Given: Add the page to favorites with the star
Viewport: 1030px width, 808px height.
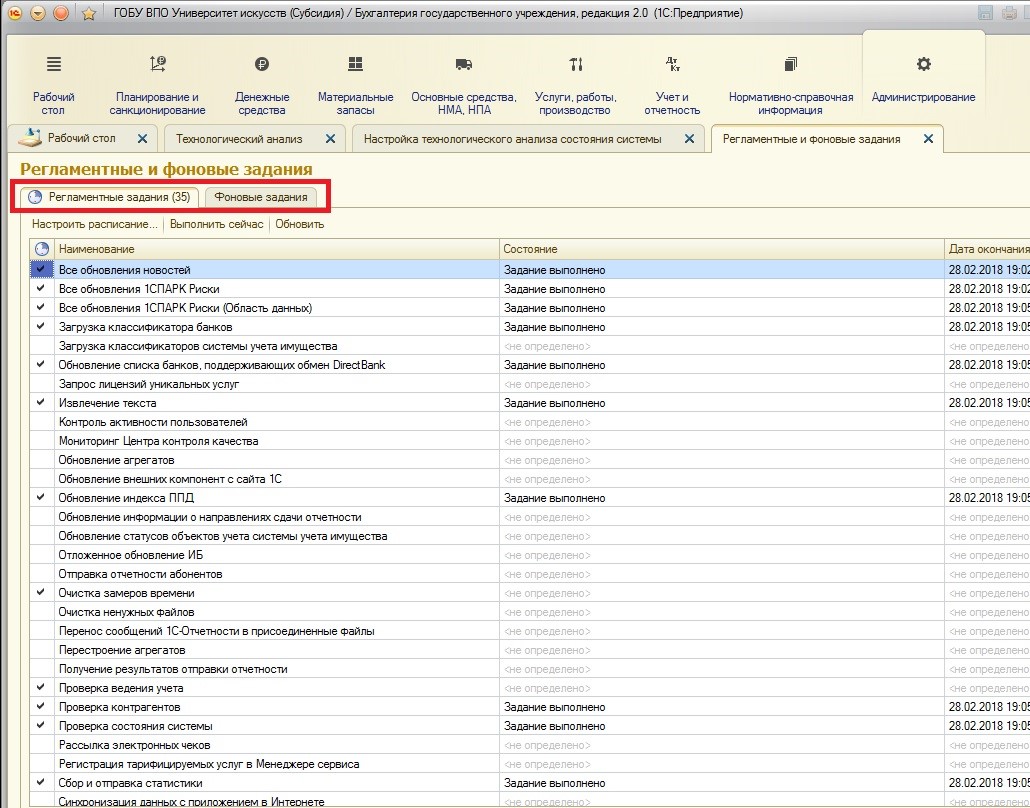Looking at the screenshot, I should pos(88,13).
